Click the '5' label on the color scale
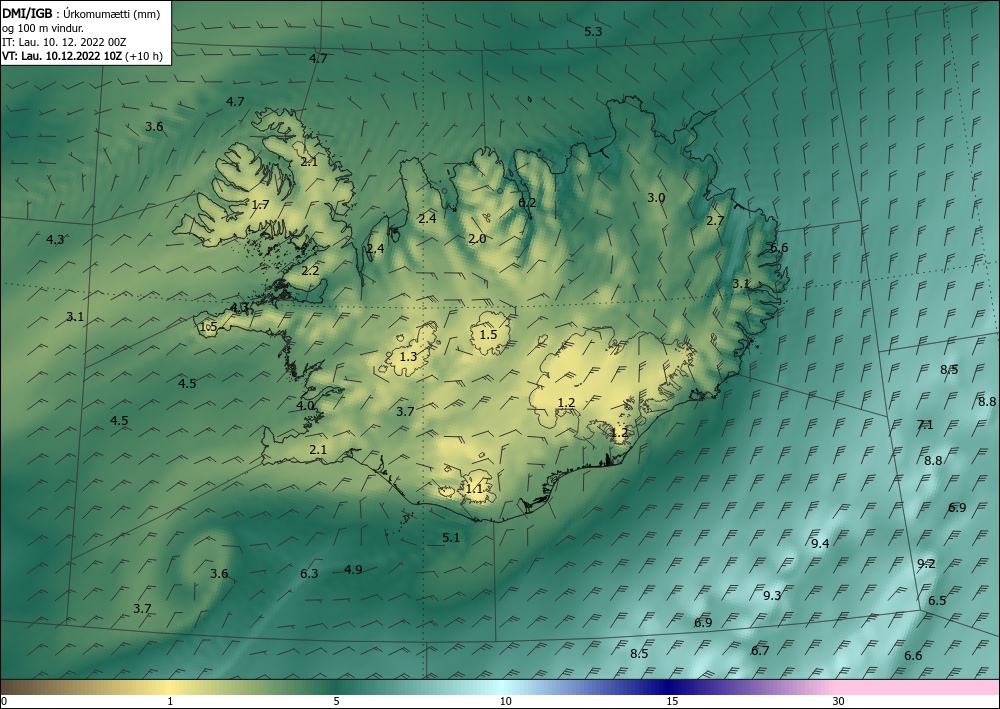This screenshot has width=1000, height=709. coord(336,701)
